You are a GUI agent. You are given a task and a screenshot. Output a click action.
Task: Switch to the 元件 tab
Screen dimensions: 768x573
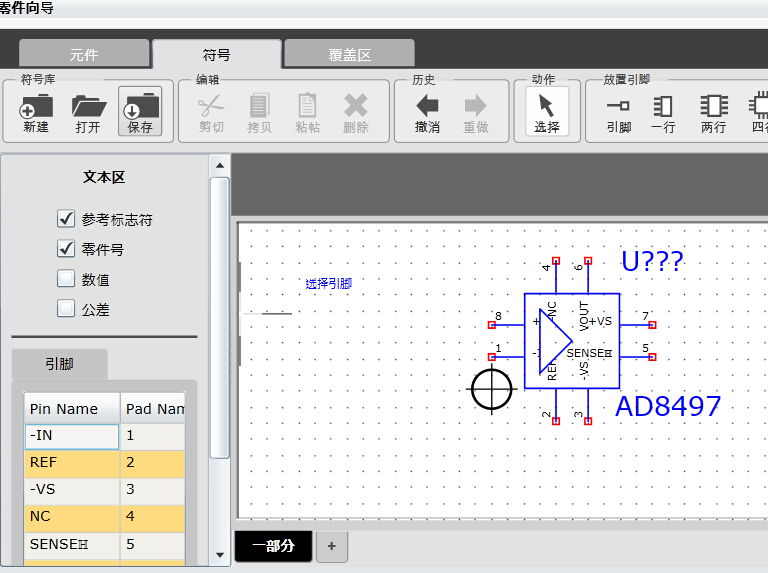click(84, 54)
